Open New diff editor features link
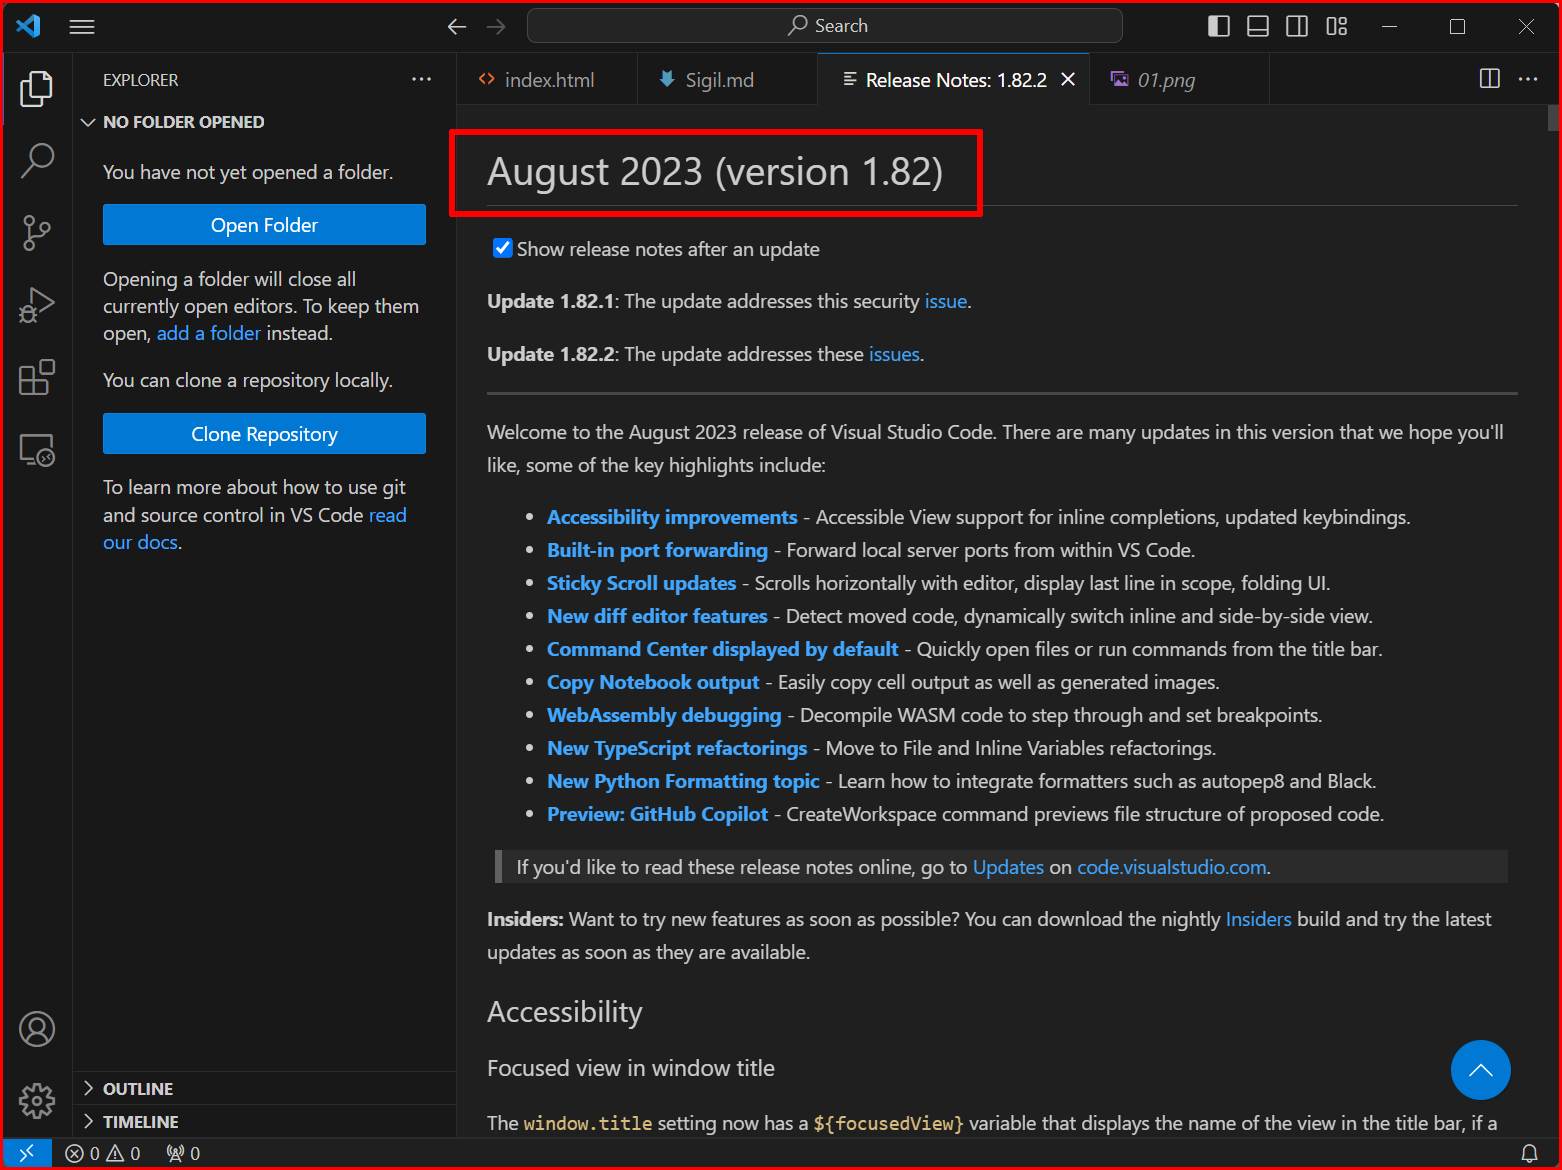The image size is (1562, 1170). point(657,616)
